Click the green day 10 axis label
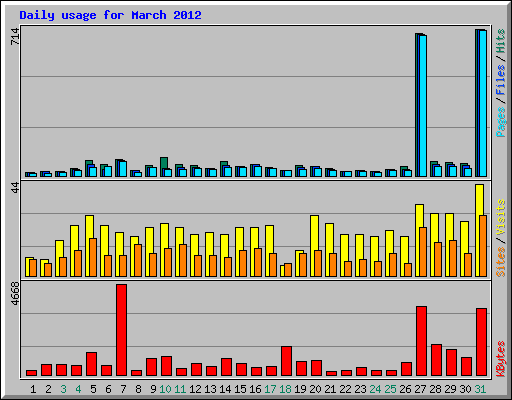Screen dimensions: 512x400 [165, 389]
